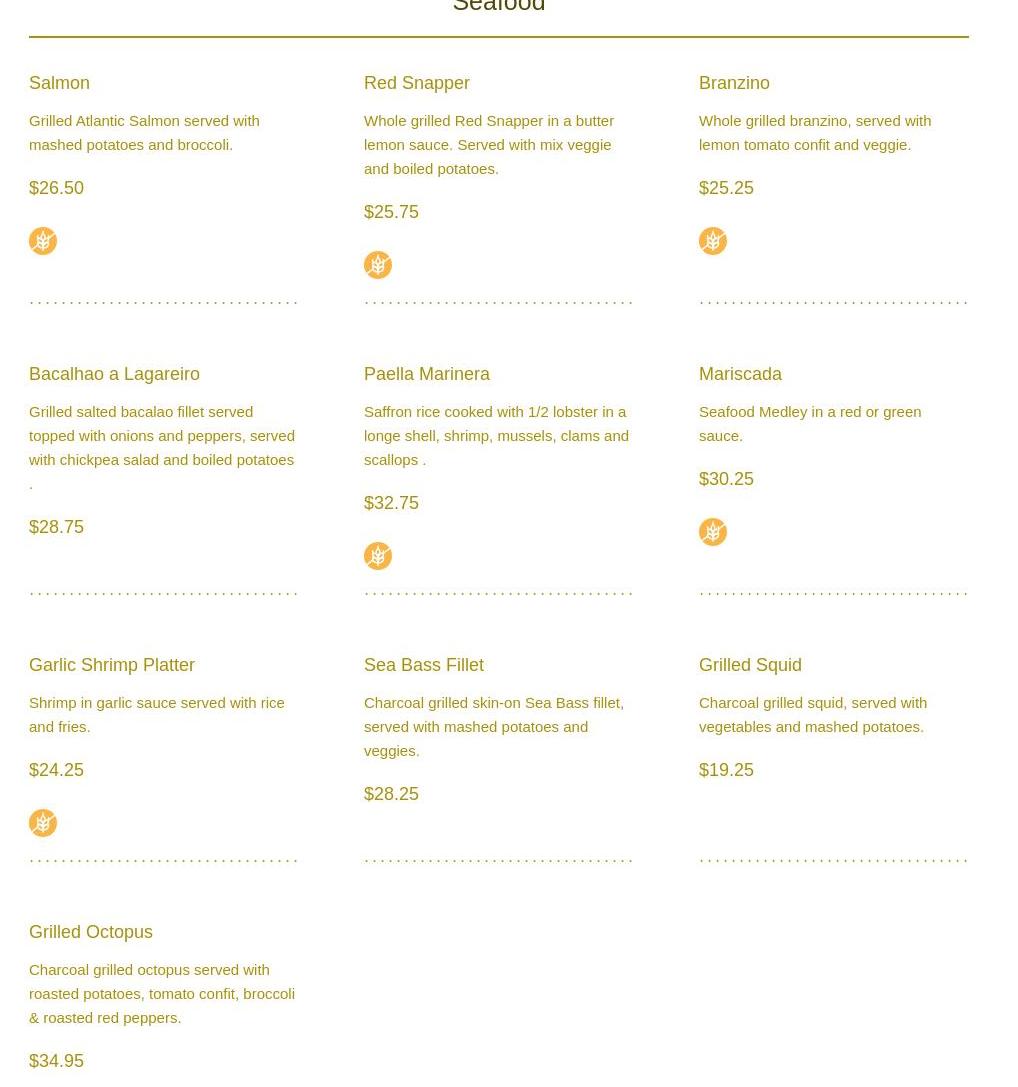Click the gluten-free icon under Salmon
Viewport: 1018px width, 1087px height.
[x=43, y=241]
